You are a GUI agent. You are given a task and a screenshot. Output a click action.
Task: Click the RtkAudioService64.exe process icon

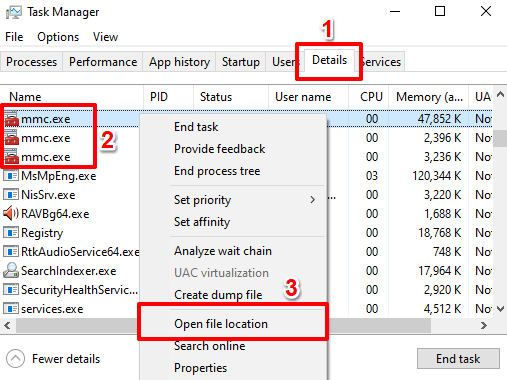[x=11, y=251]
